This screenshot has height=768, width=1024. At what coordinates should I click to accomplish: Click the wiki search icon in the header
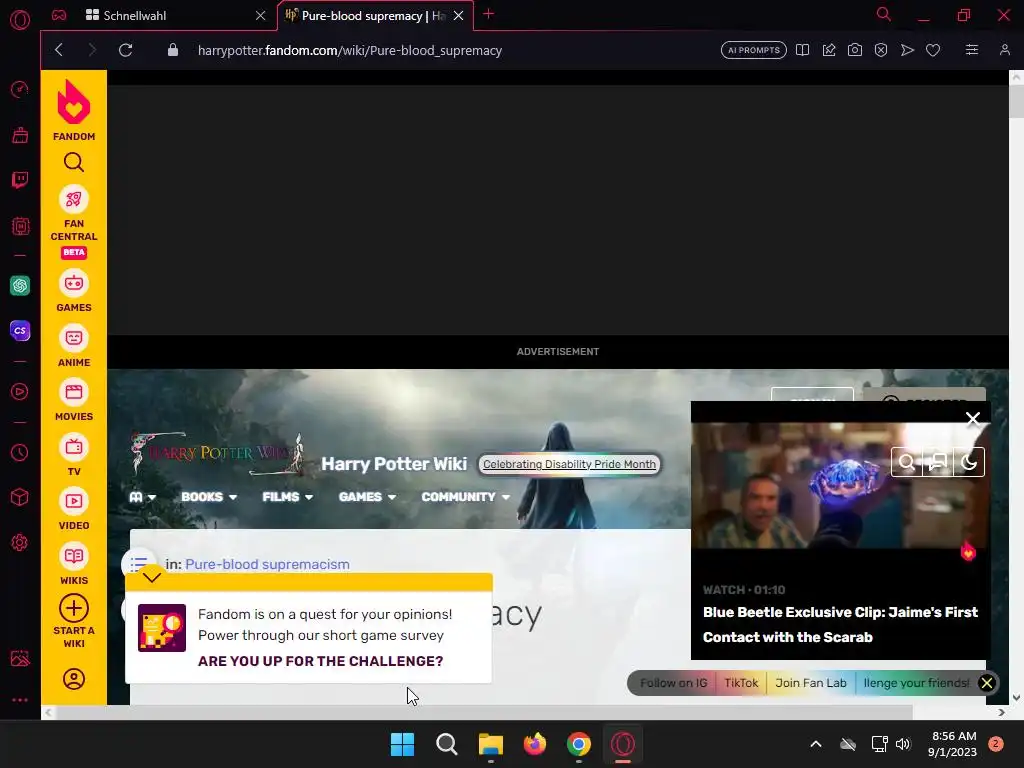(x=906, y=462)
